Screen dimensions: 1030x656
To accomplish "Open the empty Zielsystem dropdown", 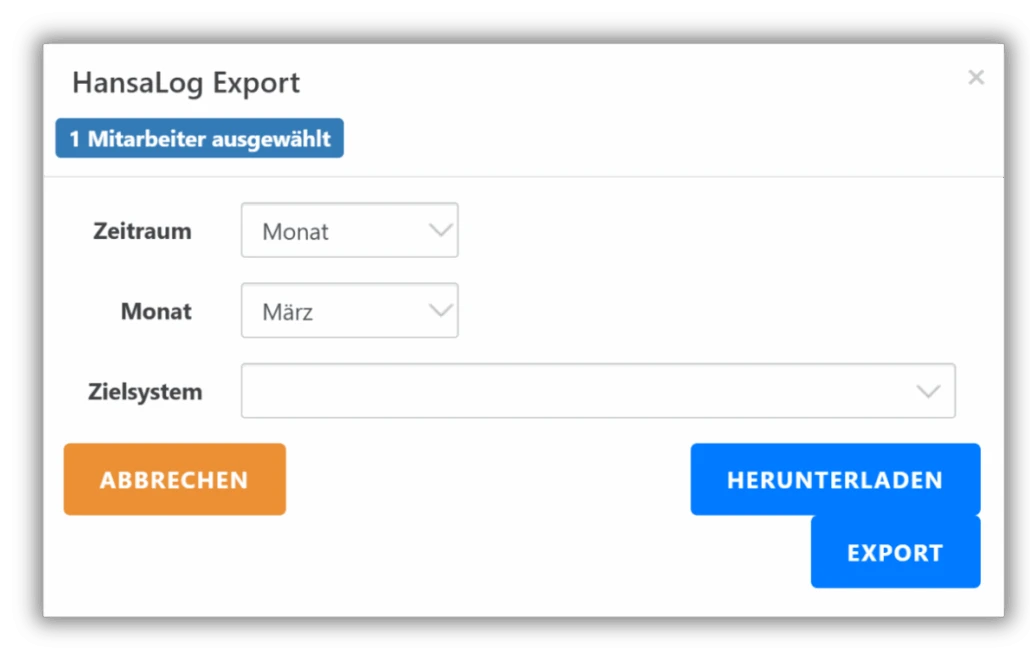I will pyautogui.click(x=598, y=390).
